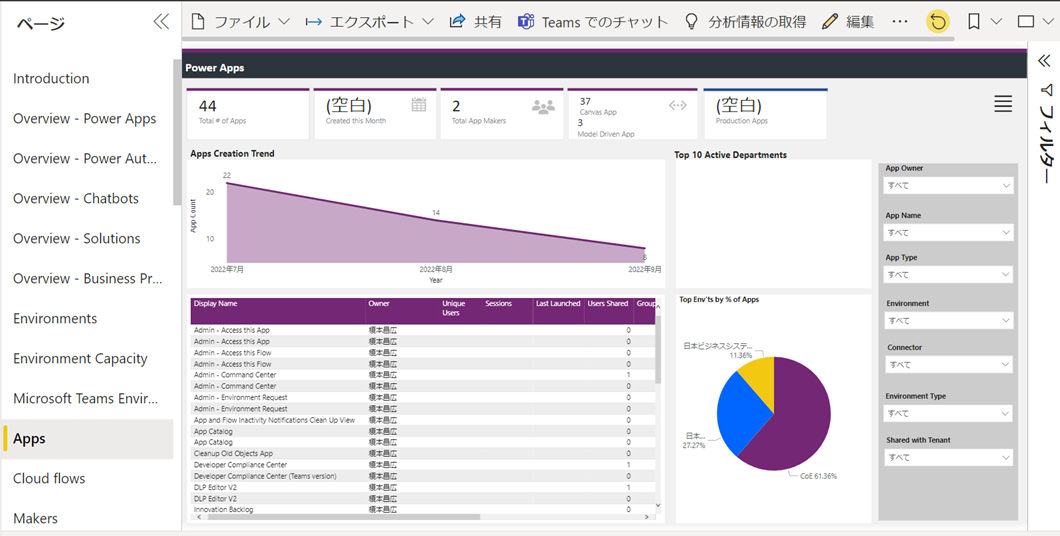This screenshot has height=536, width=1060.
Task: Open the Environment Type dropdown
Action: pos(948,413)
